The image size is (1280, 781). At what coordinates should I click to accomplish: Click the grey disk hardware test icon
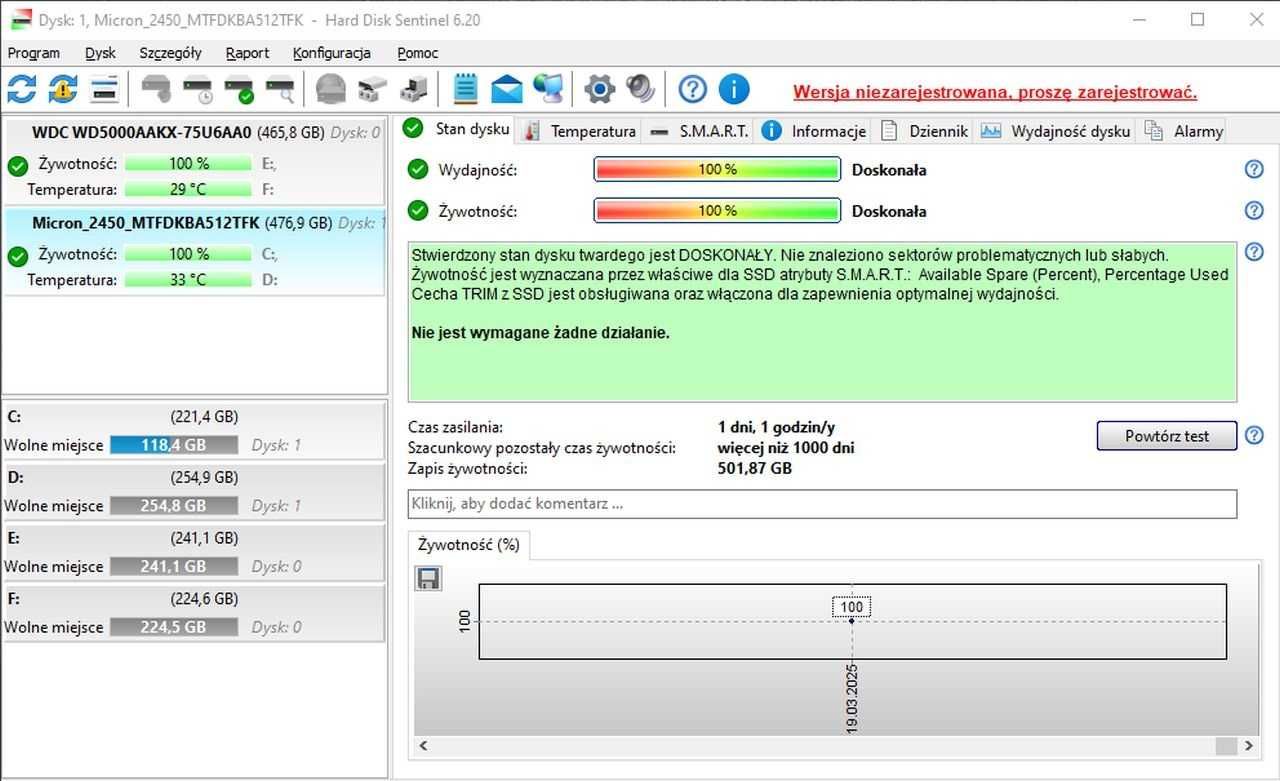[x=156, y=89]
